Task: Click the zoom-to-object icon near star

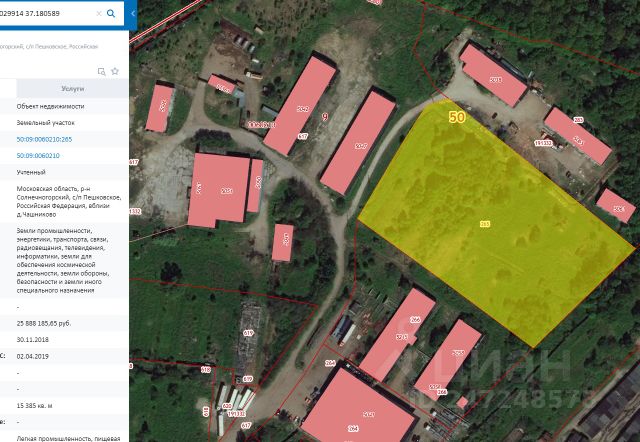Action: click(x=101, y=71)
